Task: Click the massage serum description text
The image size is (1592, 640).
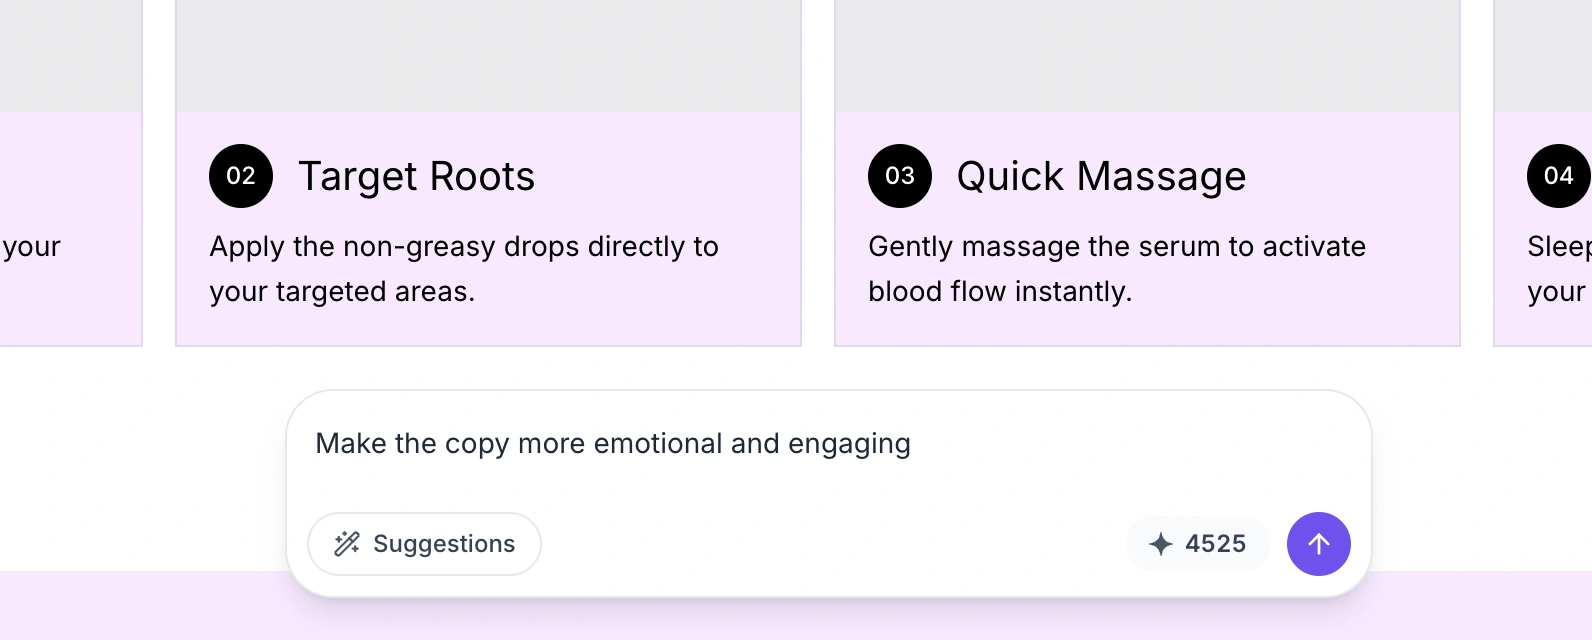Action: pyautogui.click(x=1116, y=268)
